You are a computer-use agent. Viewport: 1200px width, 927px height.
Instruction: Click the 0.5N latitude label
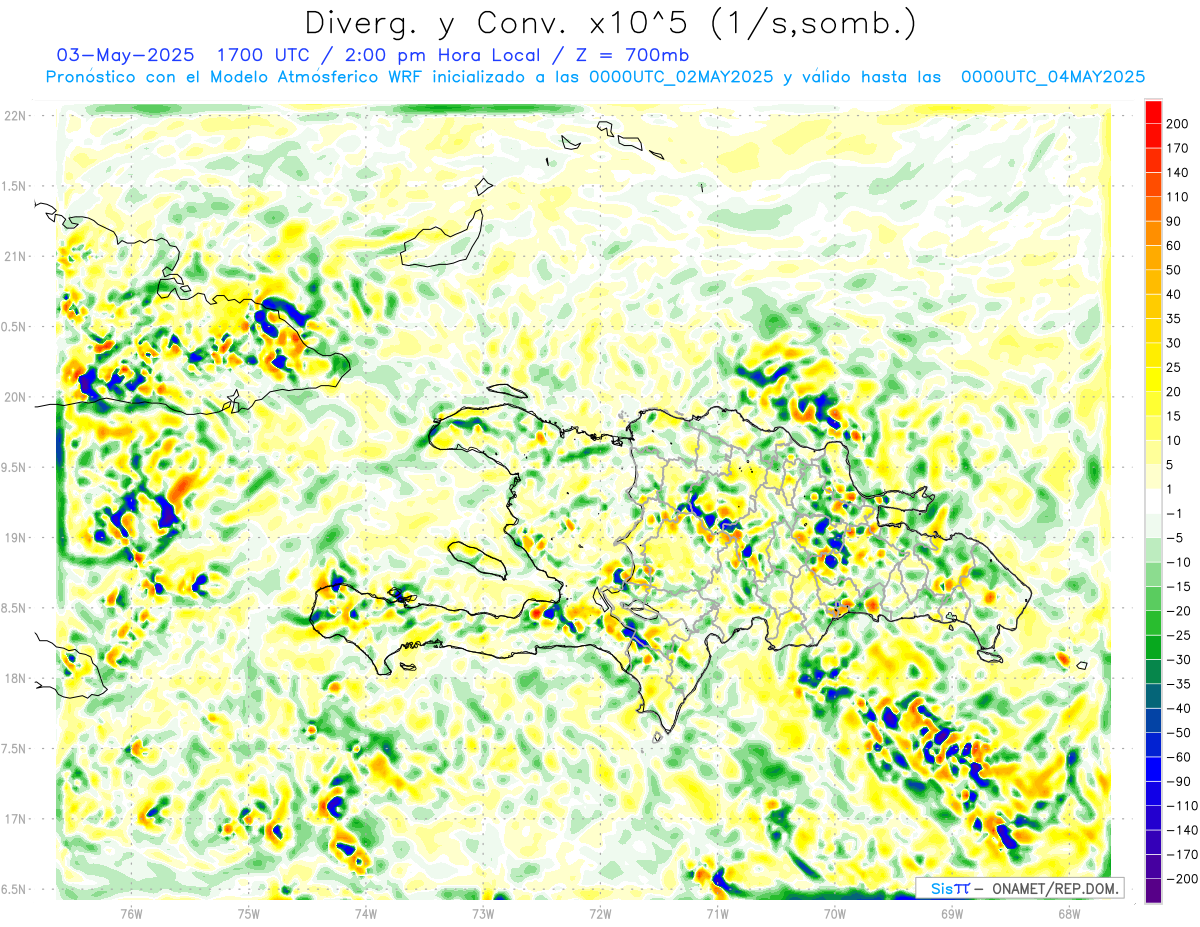pos(15,327)
